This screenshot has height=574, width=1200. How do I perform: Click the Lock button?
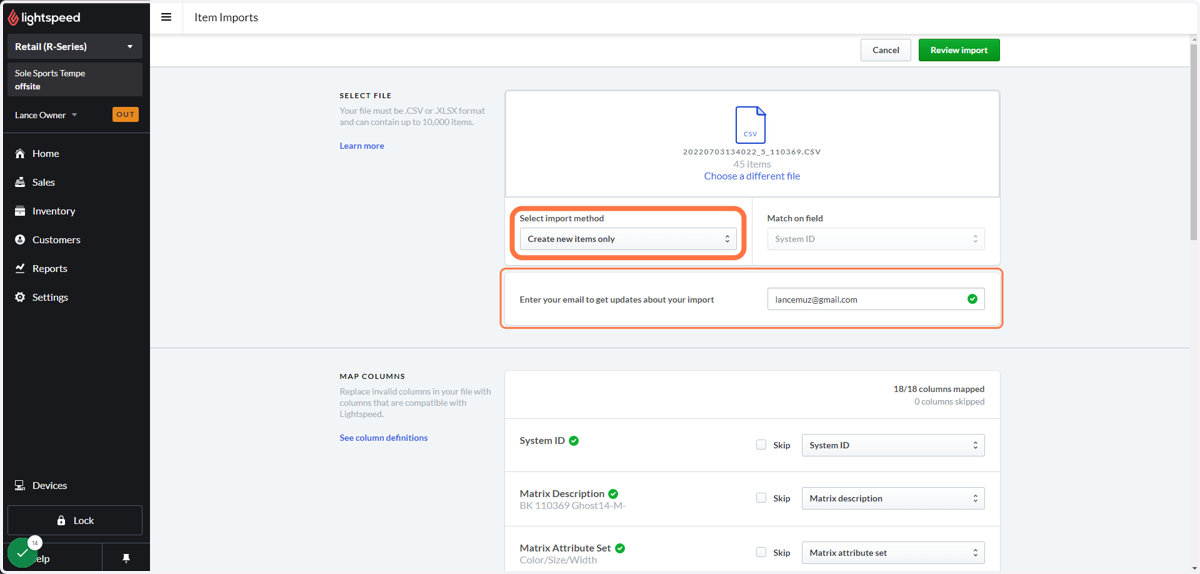coord(75,520)
